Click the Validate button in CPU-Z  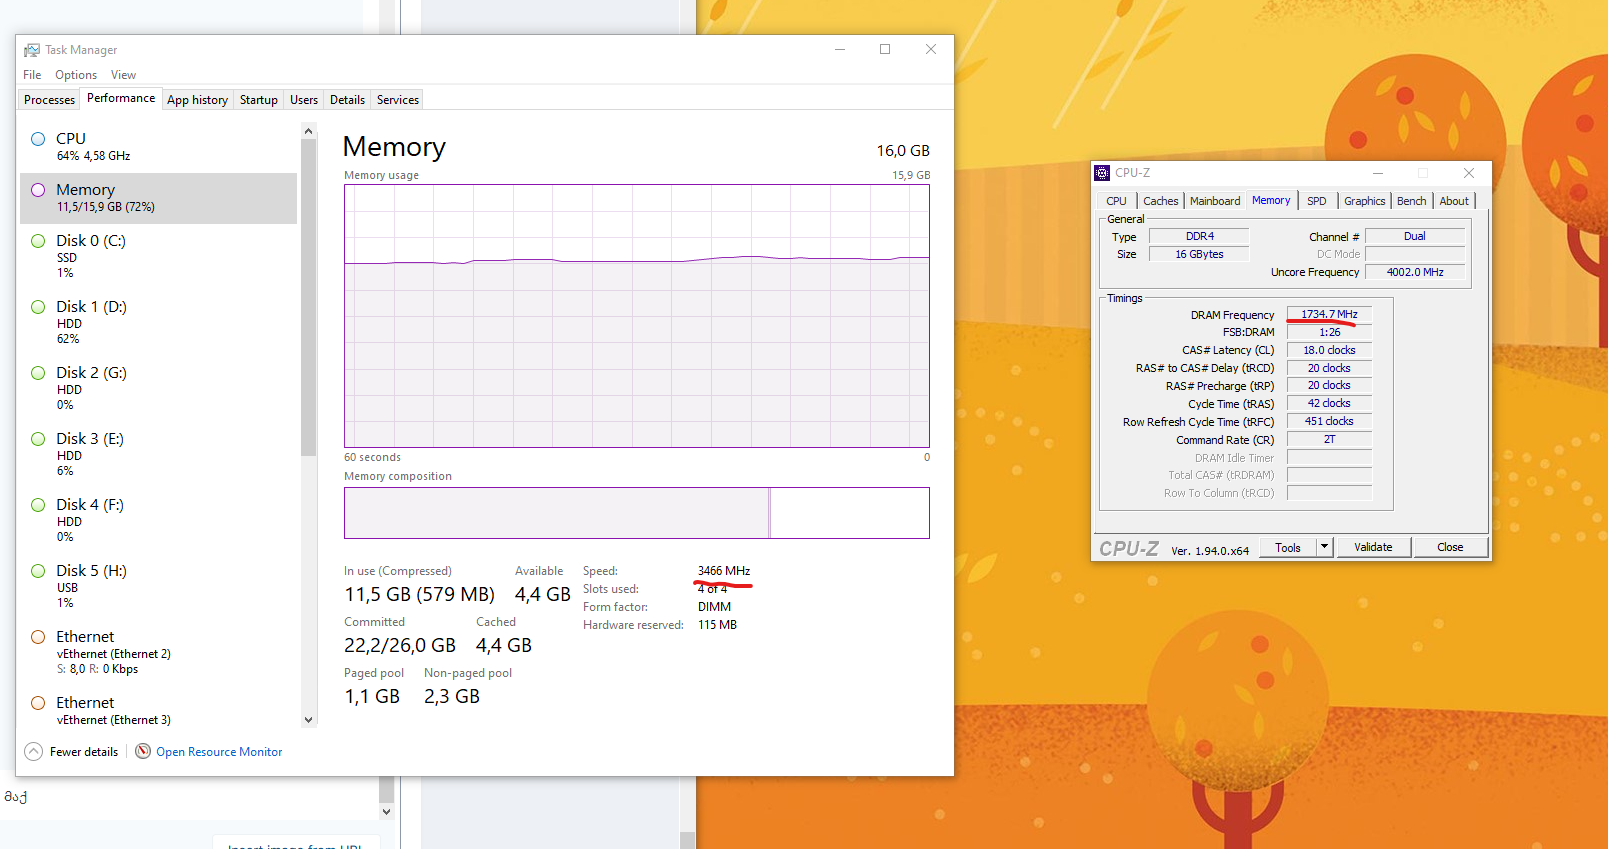tap(1373, 547)
